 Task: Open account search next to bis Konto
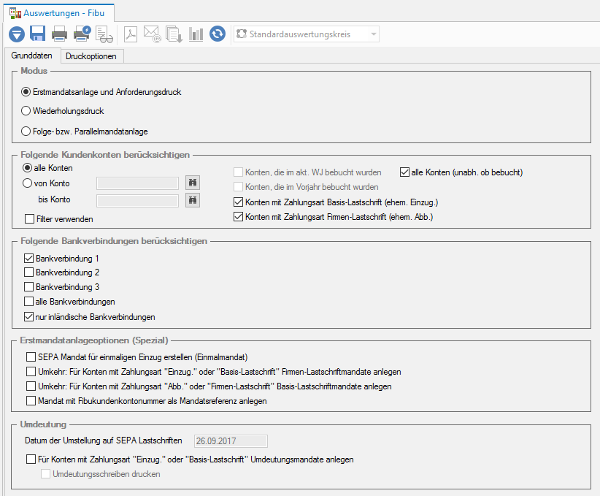[x=192, y=200]
